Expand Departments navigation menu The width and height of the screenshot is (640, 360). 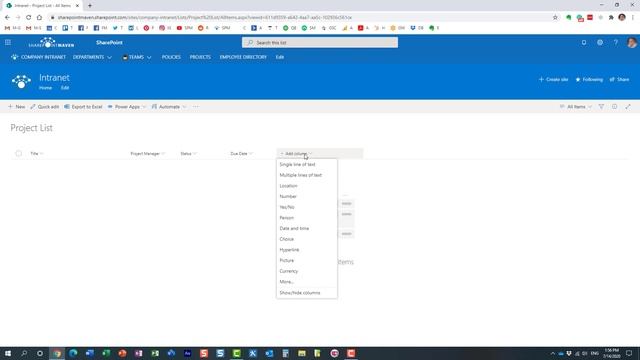[x=92, y=57]
